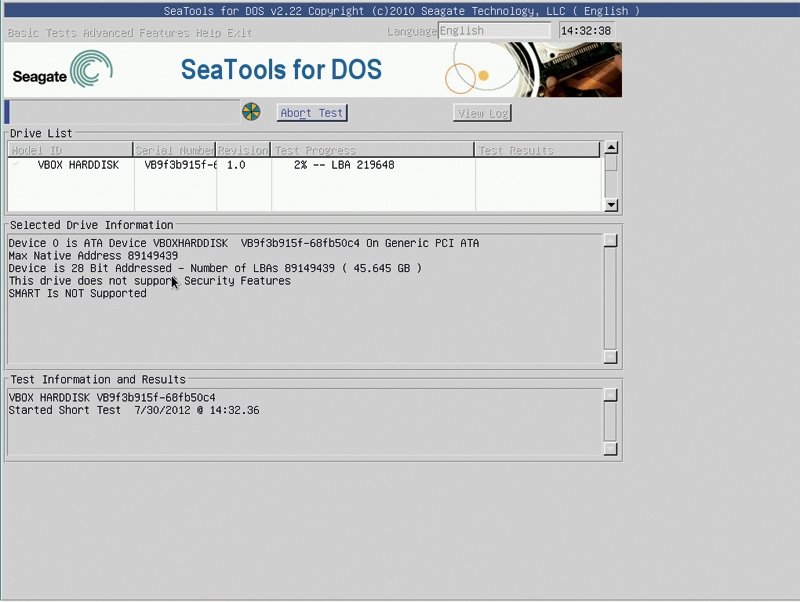
Task: Click the serial number VB9f3b915f cell
Action: (x=181, y=165)
